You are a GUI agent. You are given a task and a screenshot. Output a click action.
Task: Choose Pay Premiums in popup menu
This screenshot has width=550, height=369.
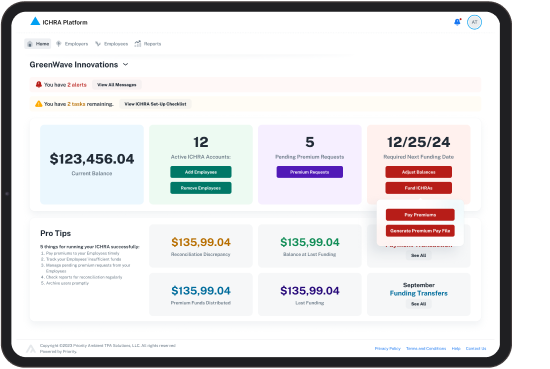(x=420, y=215)
